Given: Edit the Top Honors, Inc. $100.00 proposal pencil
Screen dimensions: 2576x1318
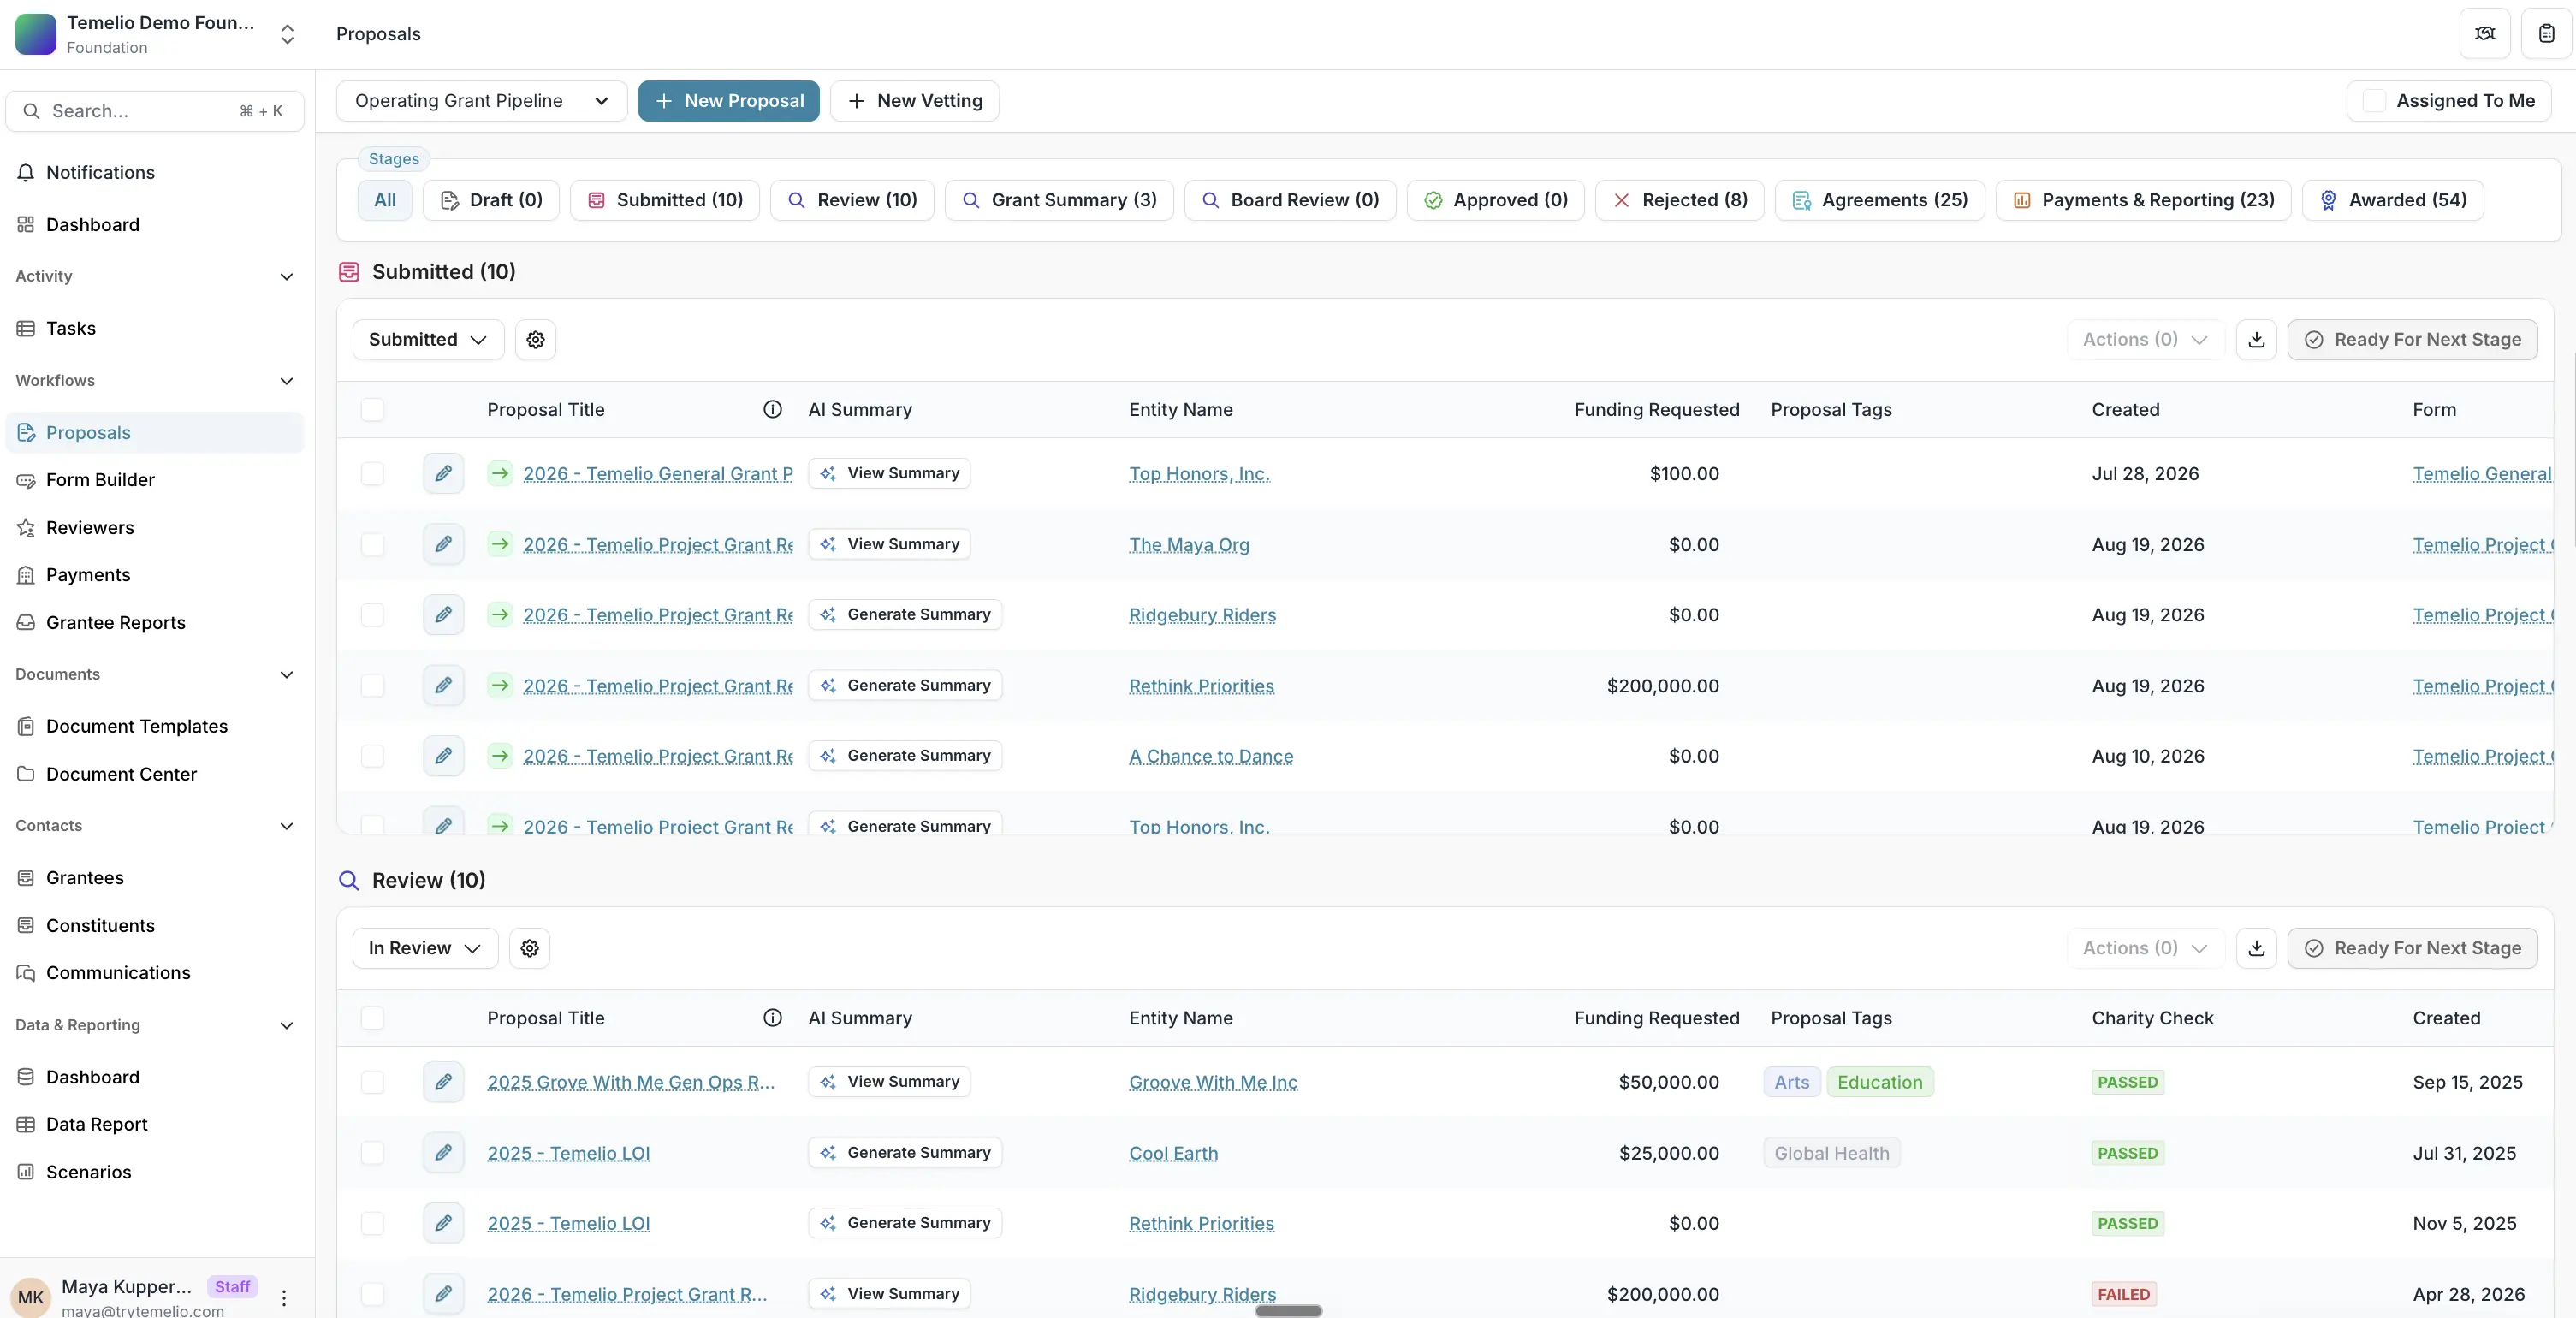Looking at the screenshot, I should [x=443, y=473].
